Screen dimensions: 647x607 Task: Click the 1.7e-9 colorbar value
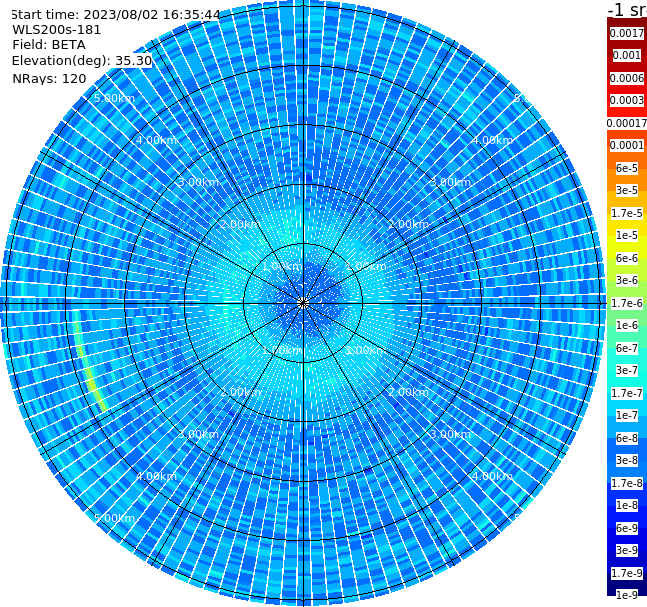(x=627, y=573)
